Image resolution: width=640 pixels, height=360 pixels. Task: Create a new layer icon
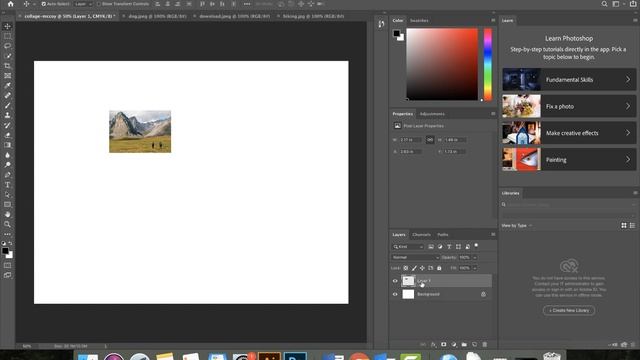(x=474, y=344)
